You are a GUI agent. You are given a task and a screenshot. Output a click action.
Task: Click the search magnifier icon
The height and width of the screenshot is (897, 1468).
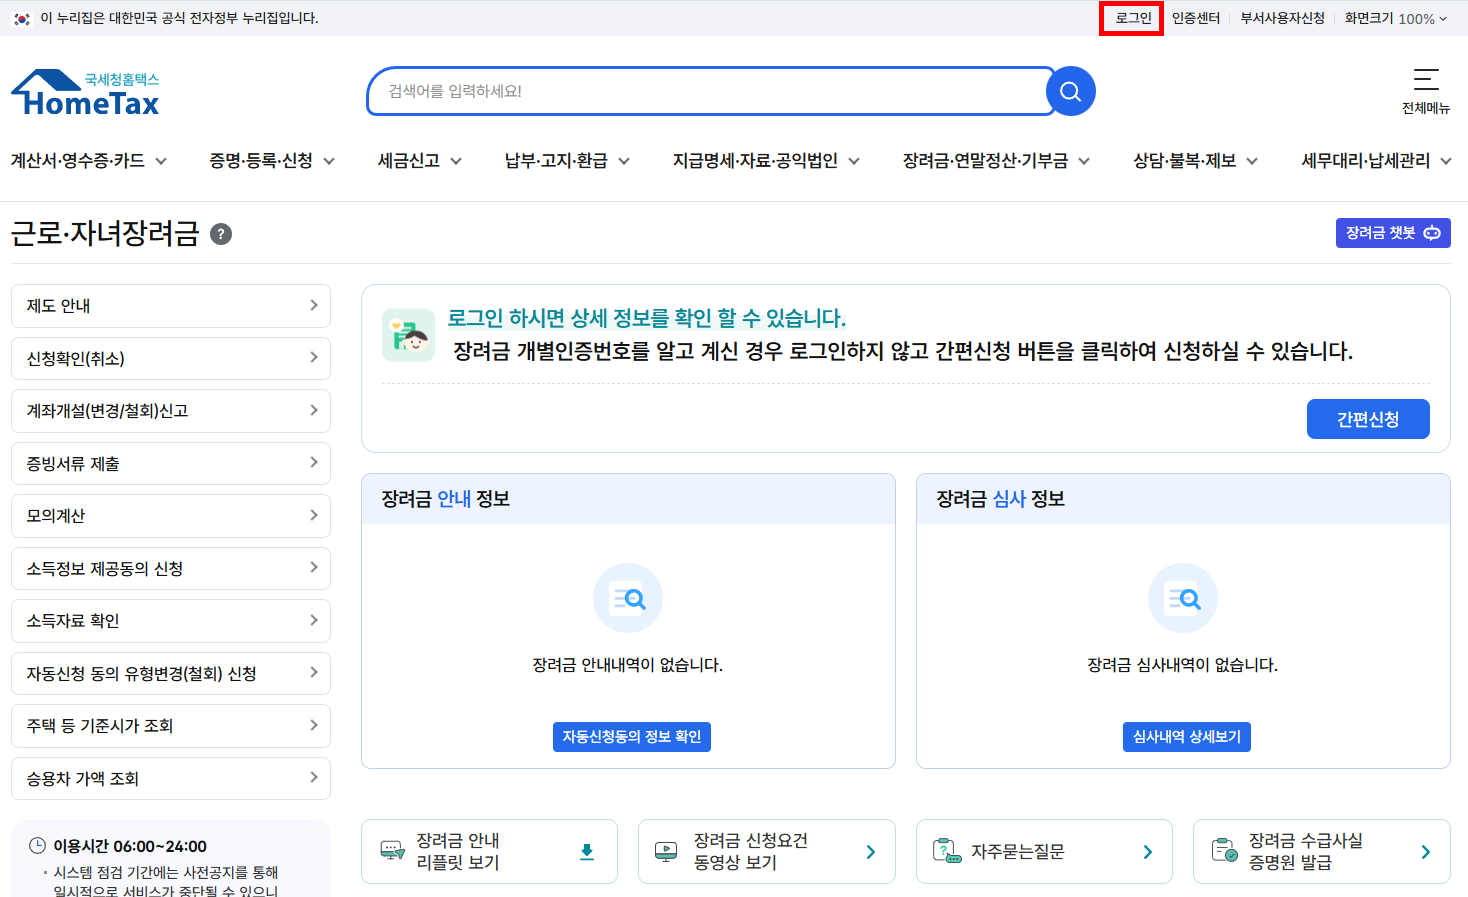tap(1069, 90)
